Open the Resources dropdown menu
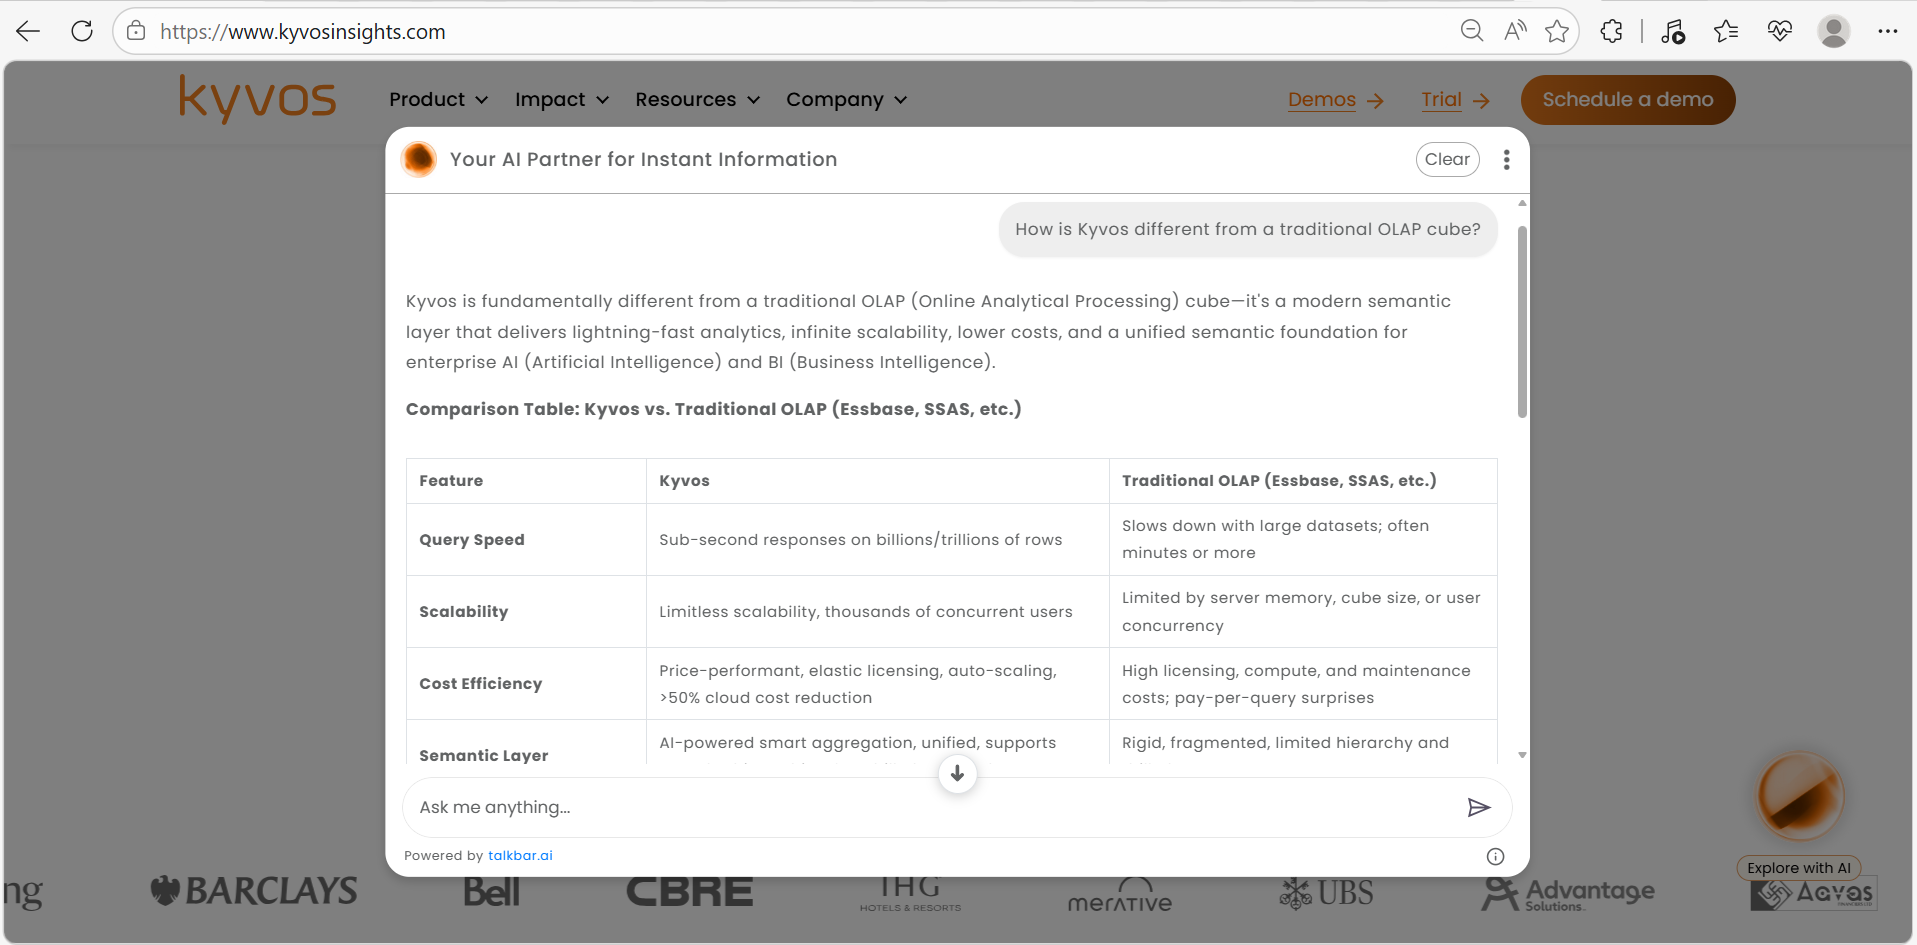This screenshot has width=1917, height=945. (x=697, y=100)
